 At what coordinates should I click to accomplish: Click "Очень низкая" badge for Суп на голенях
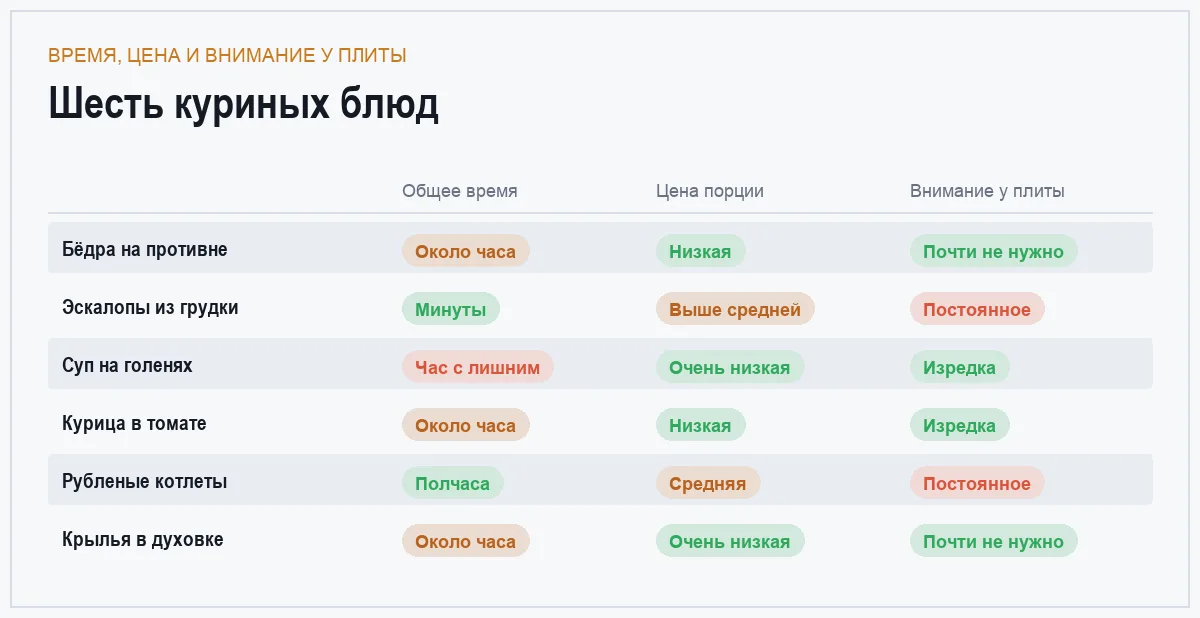730,367
